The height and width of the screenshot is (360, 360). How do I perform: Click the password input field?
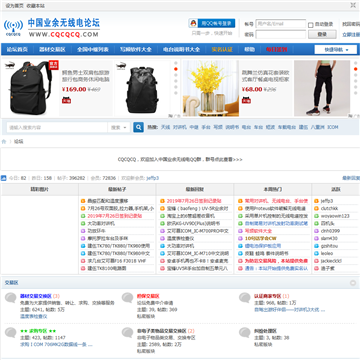point(281,34)
